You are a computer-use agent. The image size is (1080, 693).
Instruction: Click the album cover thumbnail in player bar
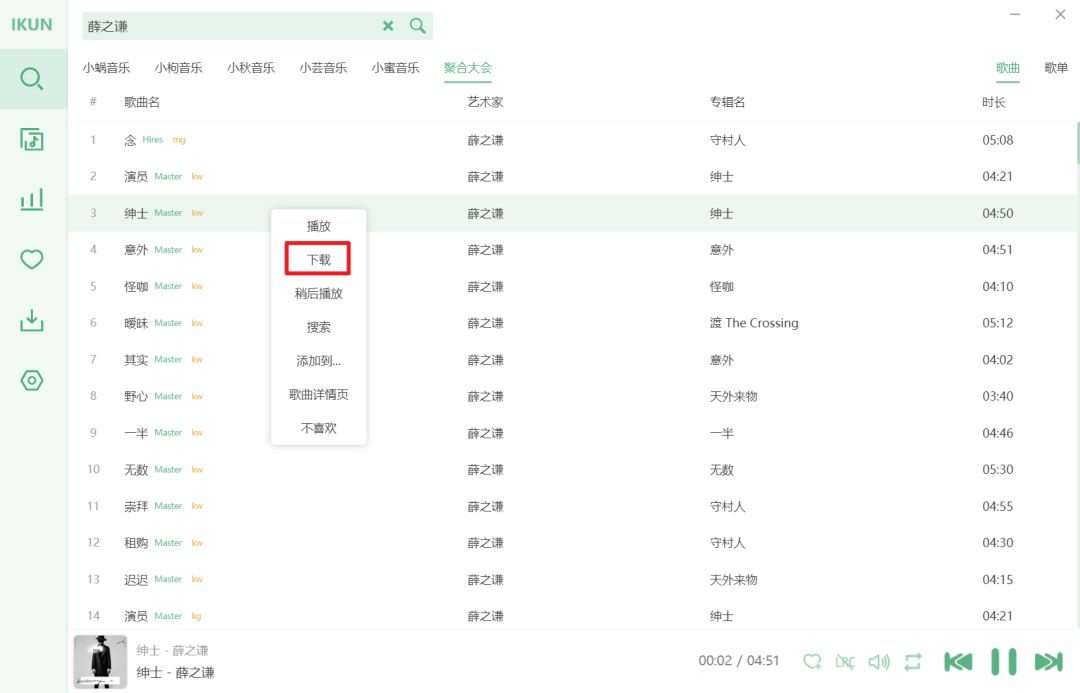pyautogui.click(x=100, y=661)
